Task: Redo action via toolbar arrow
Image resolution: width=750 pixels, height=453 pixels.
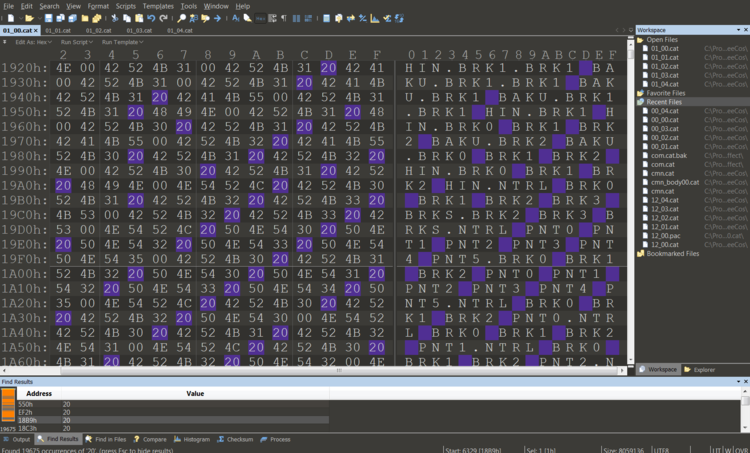Action: point(163,18)
